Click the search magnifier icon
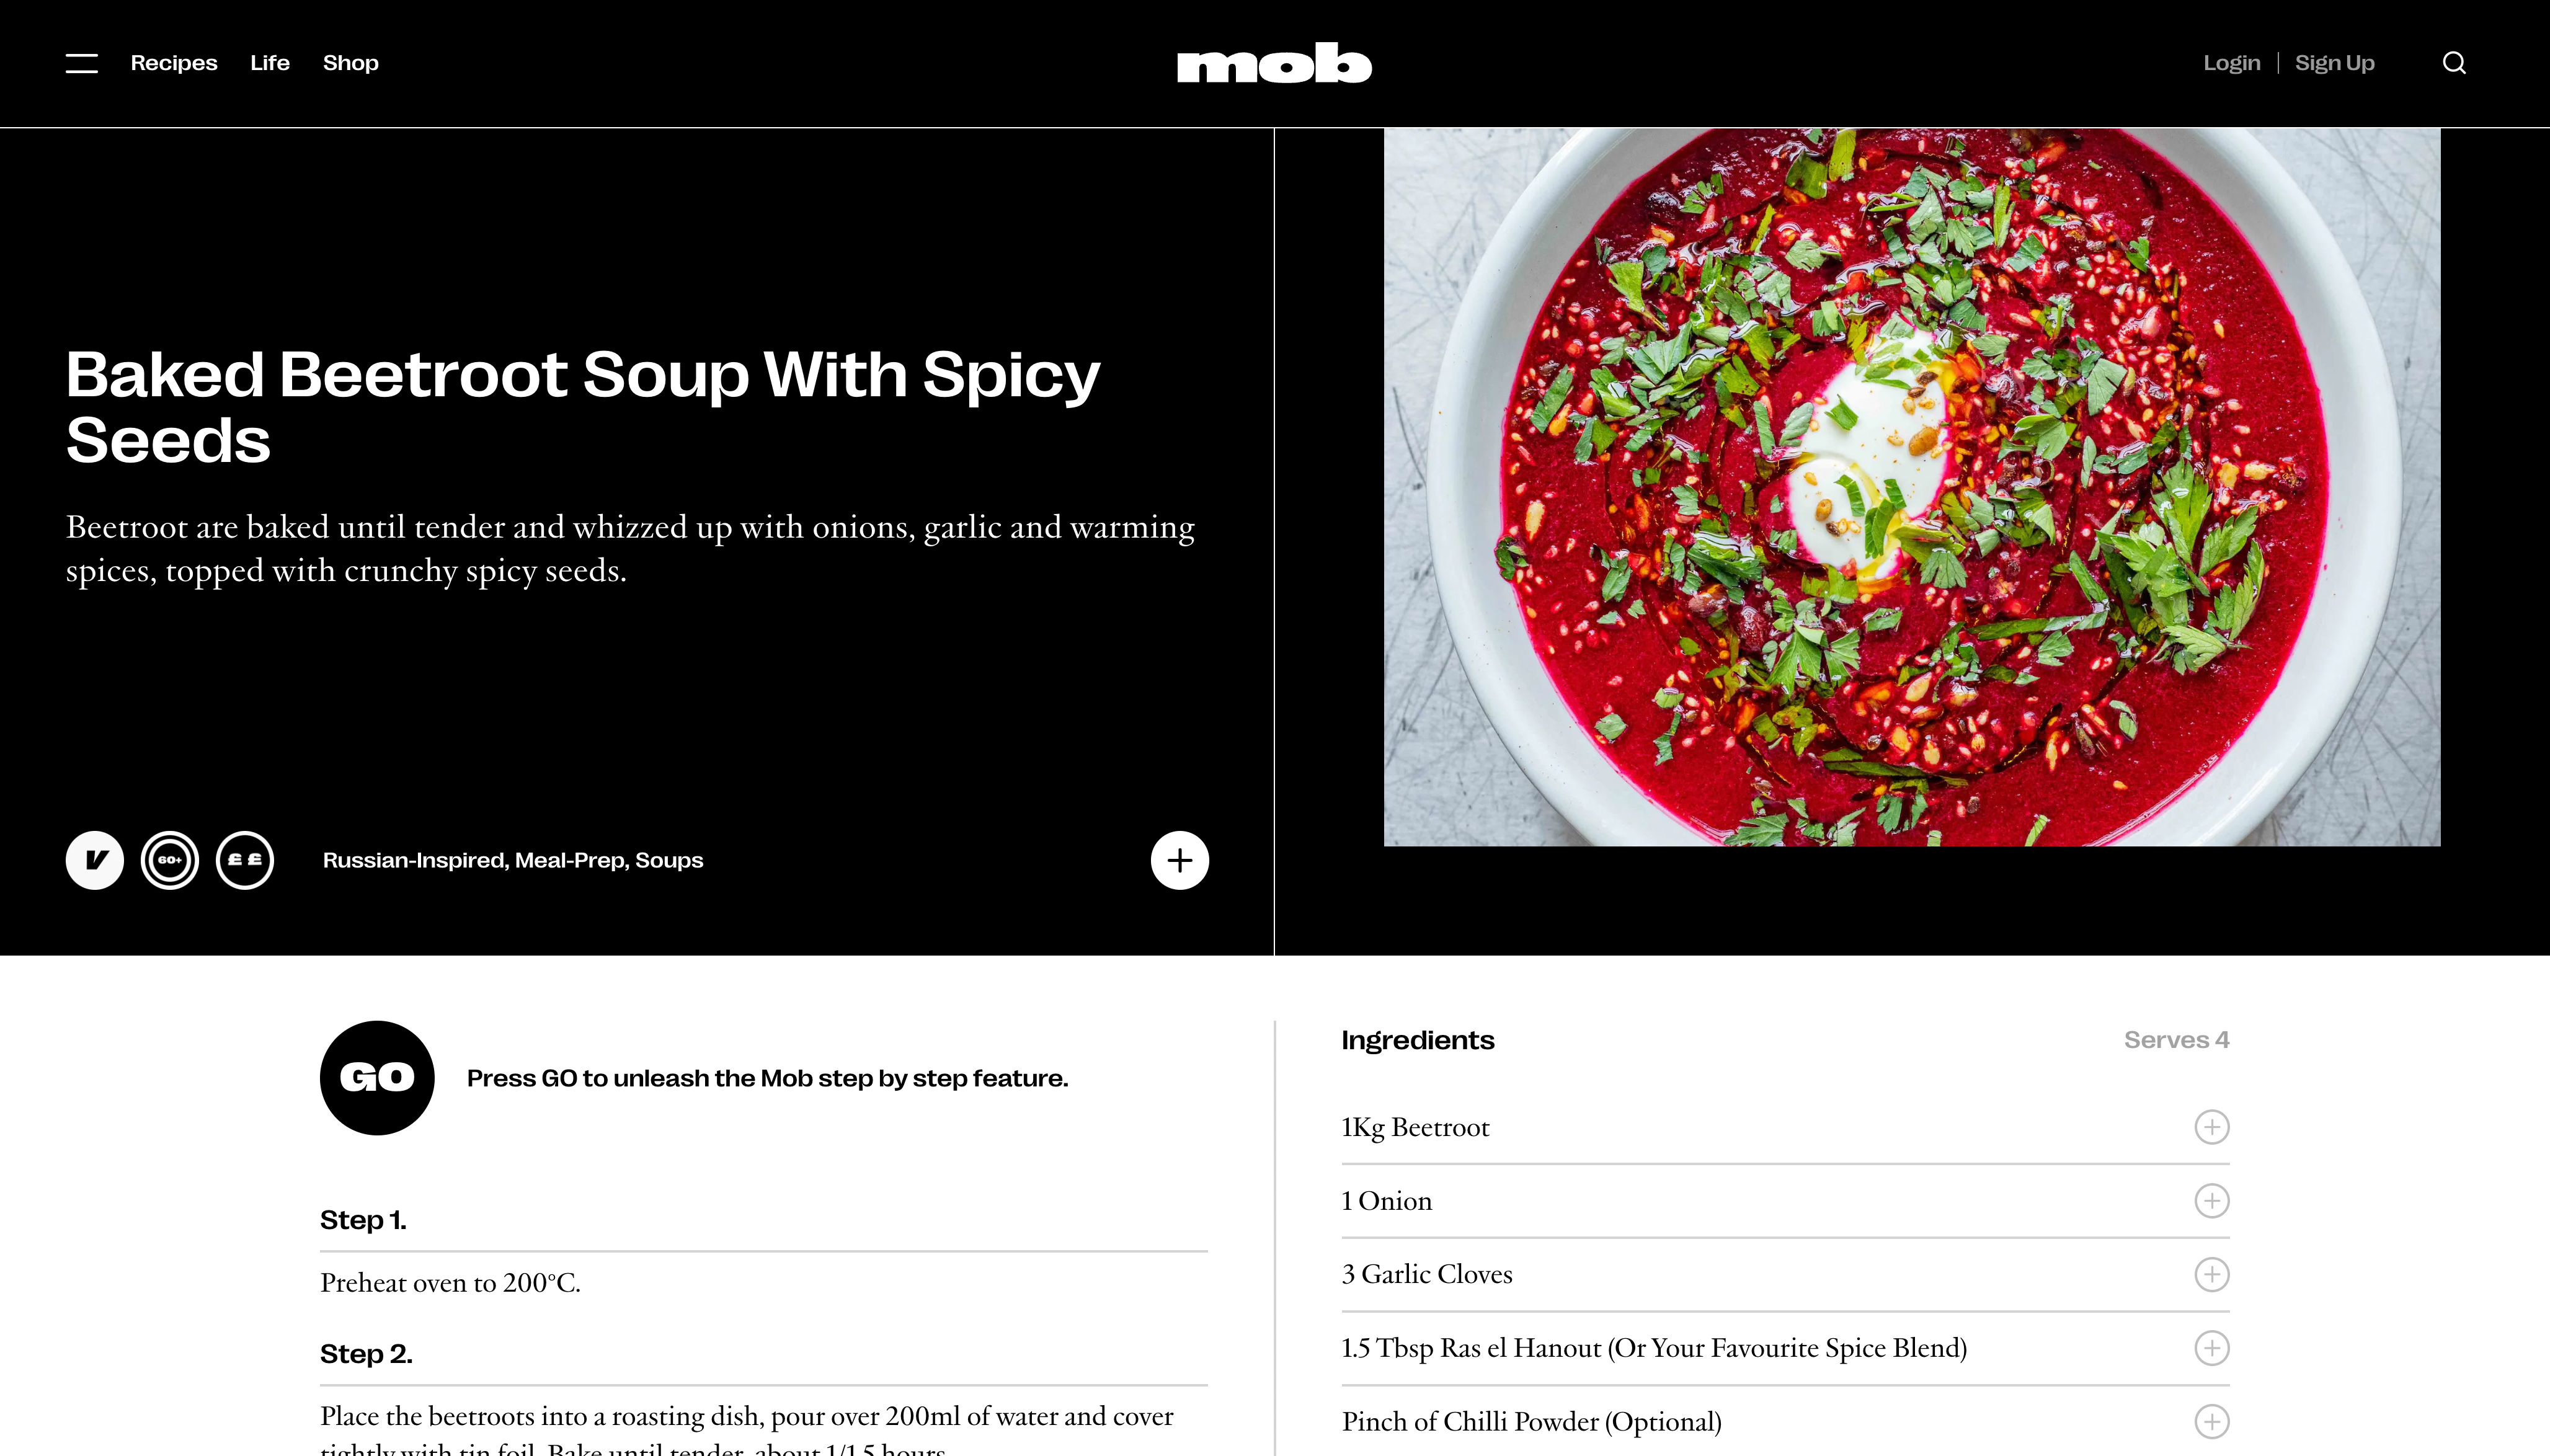This screenshot has width=2550, height=1456. [x=2454, y=63]
